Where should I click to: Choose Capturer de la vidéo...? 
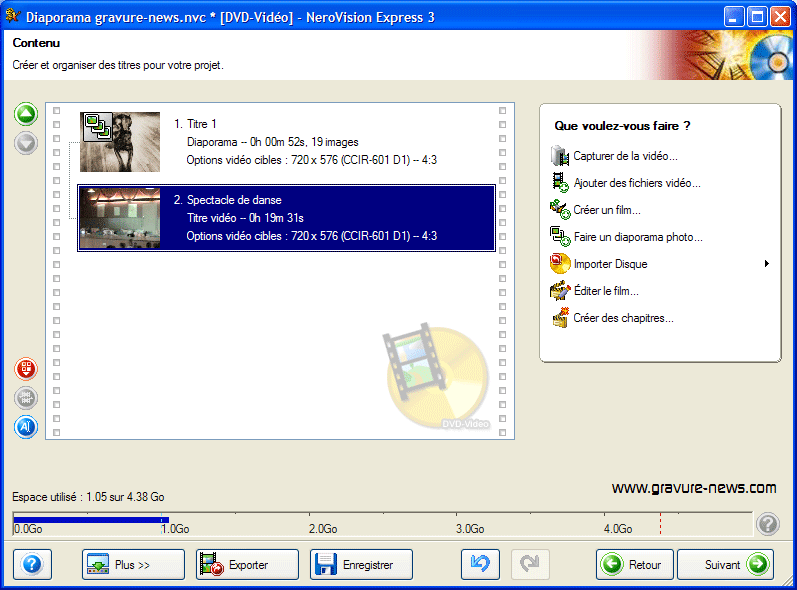pos(625,156)
